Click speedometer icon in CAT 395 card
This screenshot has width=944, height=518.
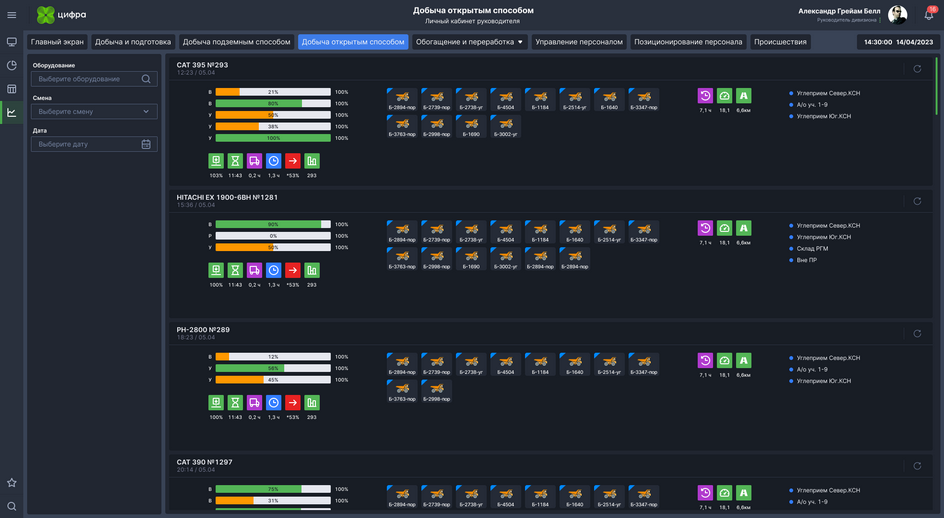[724, 96]
